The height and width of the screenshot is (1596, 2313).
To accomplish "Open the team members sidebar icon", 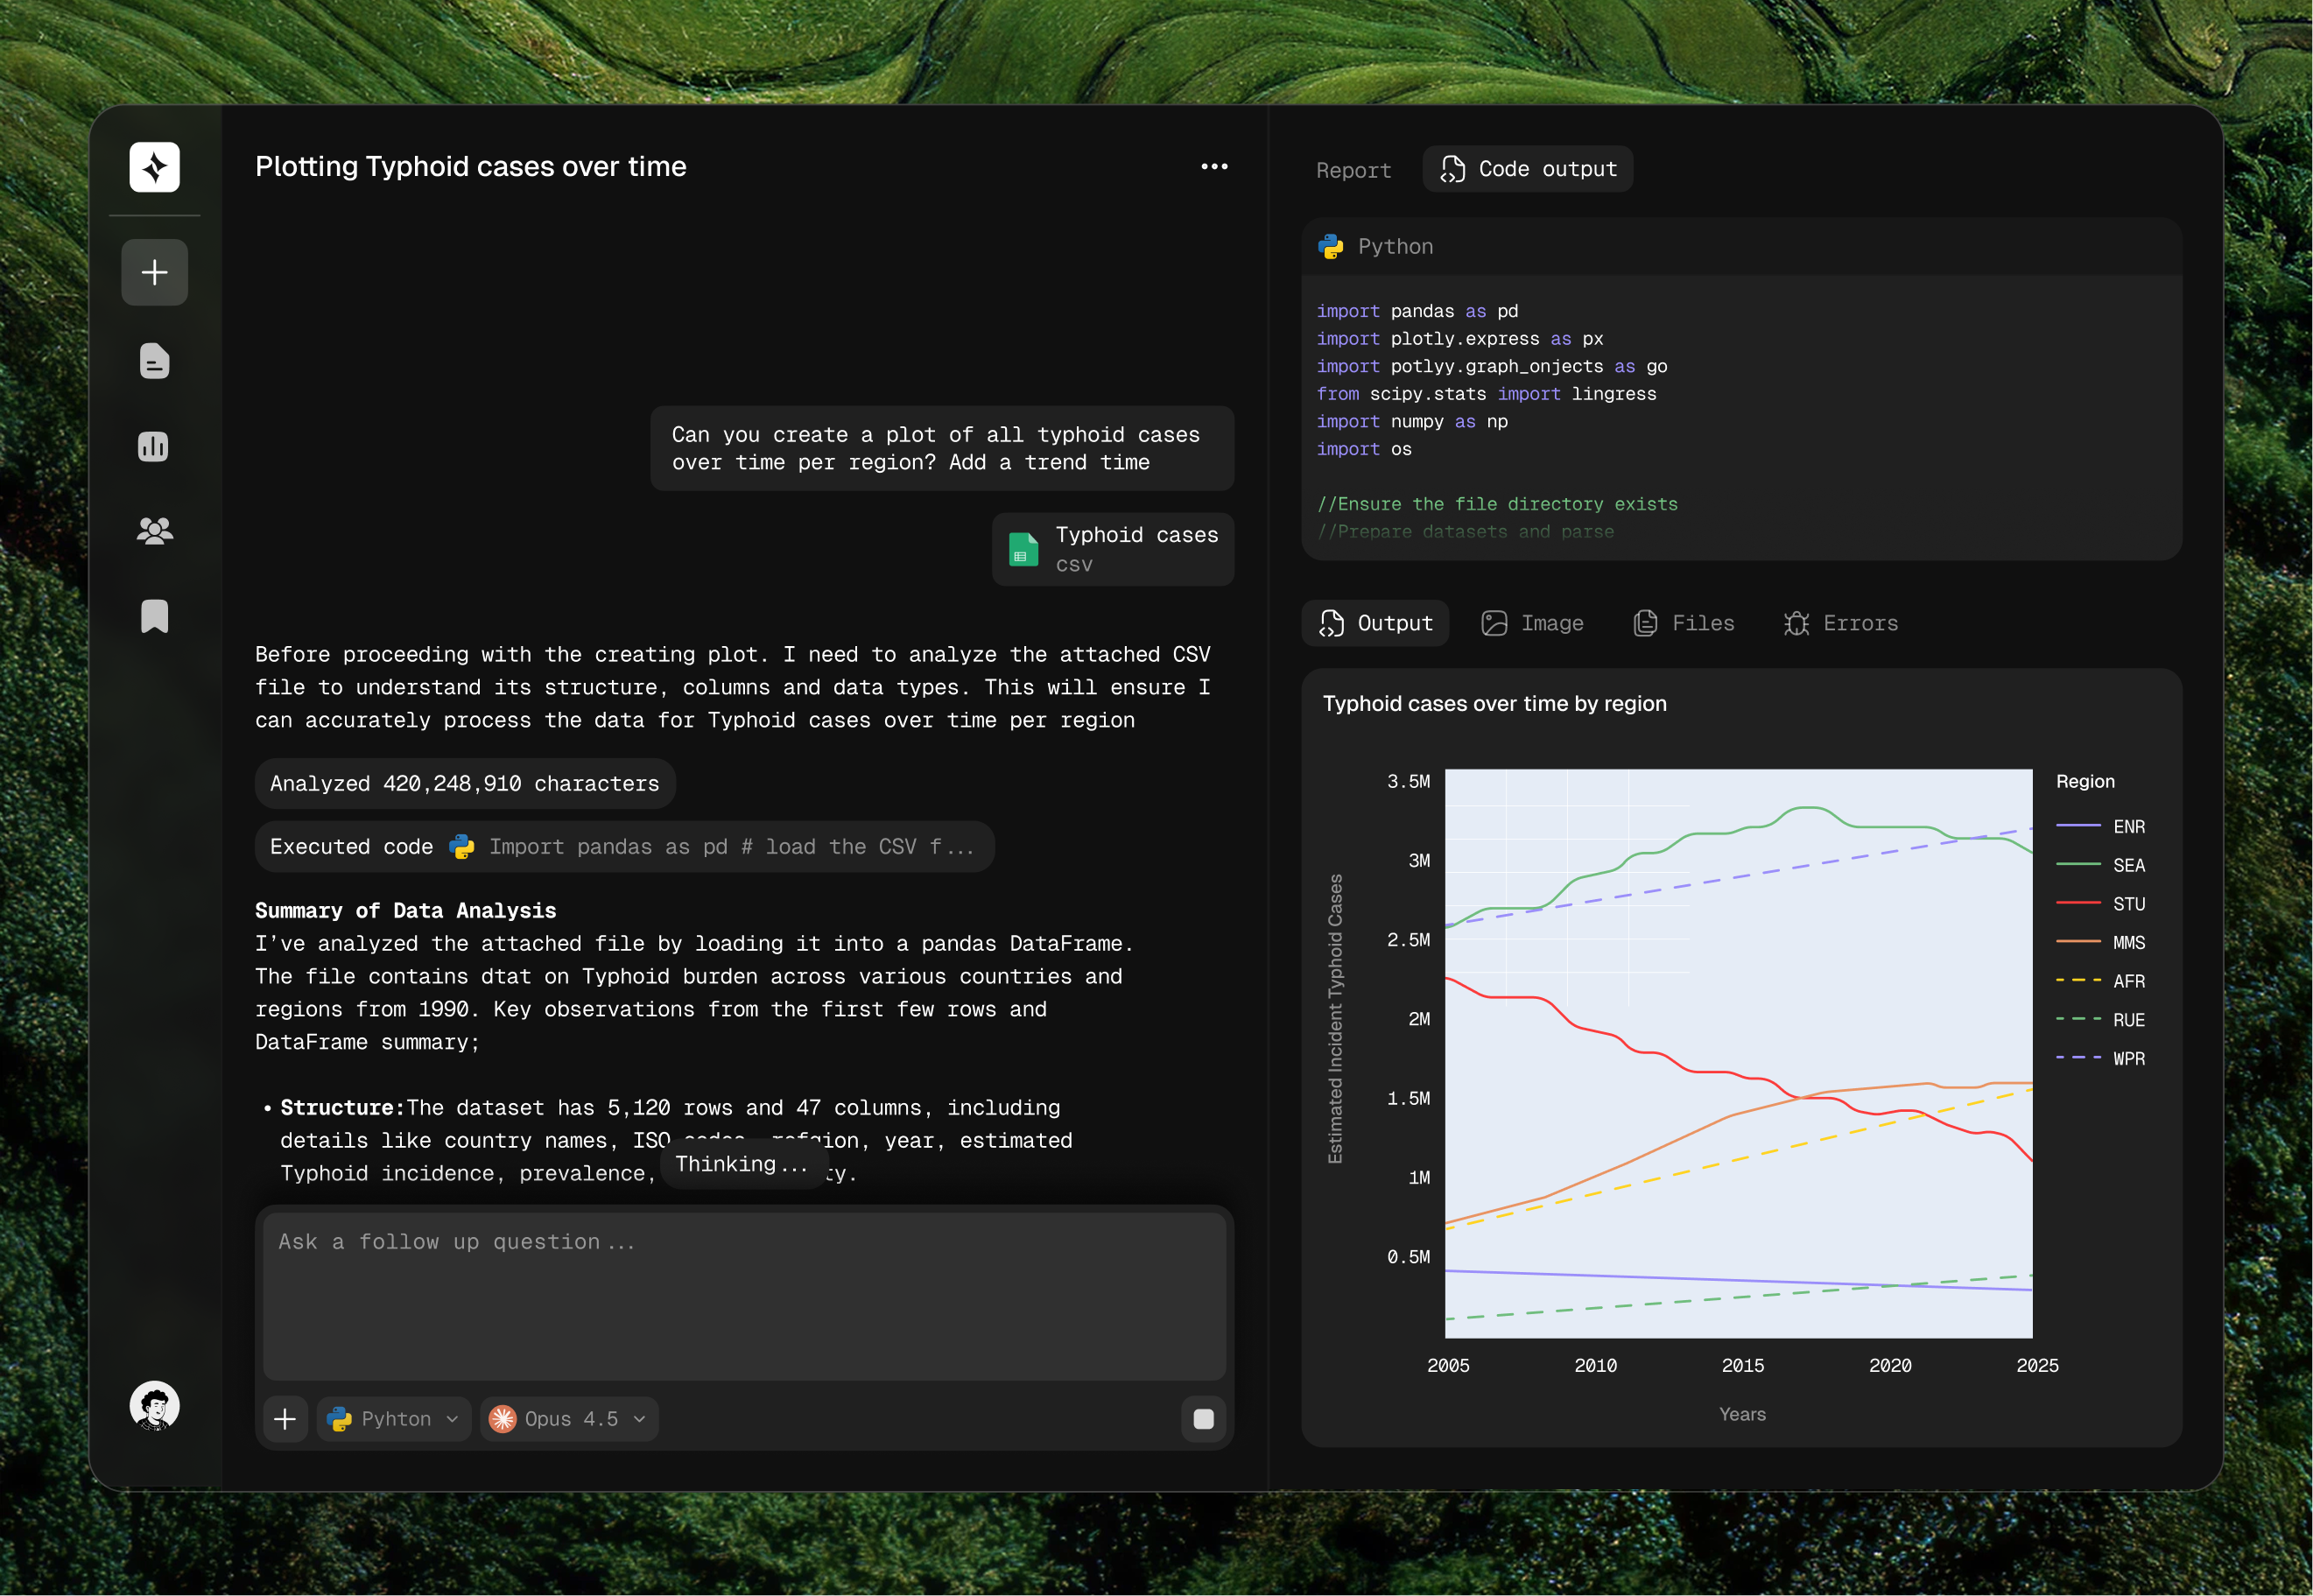I will point(154,531).
